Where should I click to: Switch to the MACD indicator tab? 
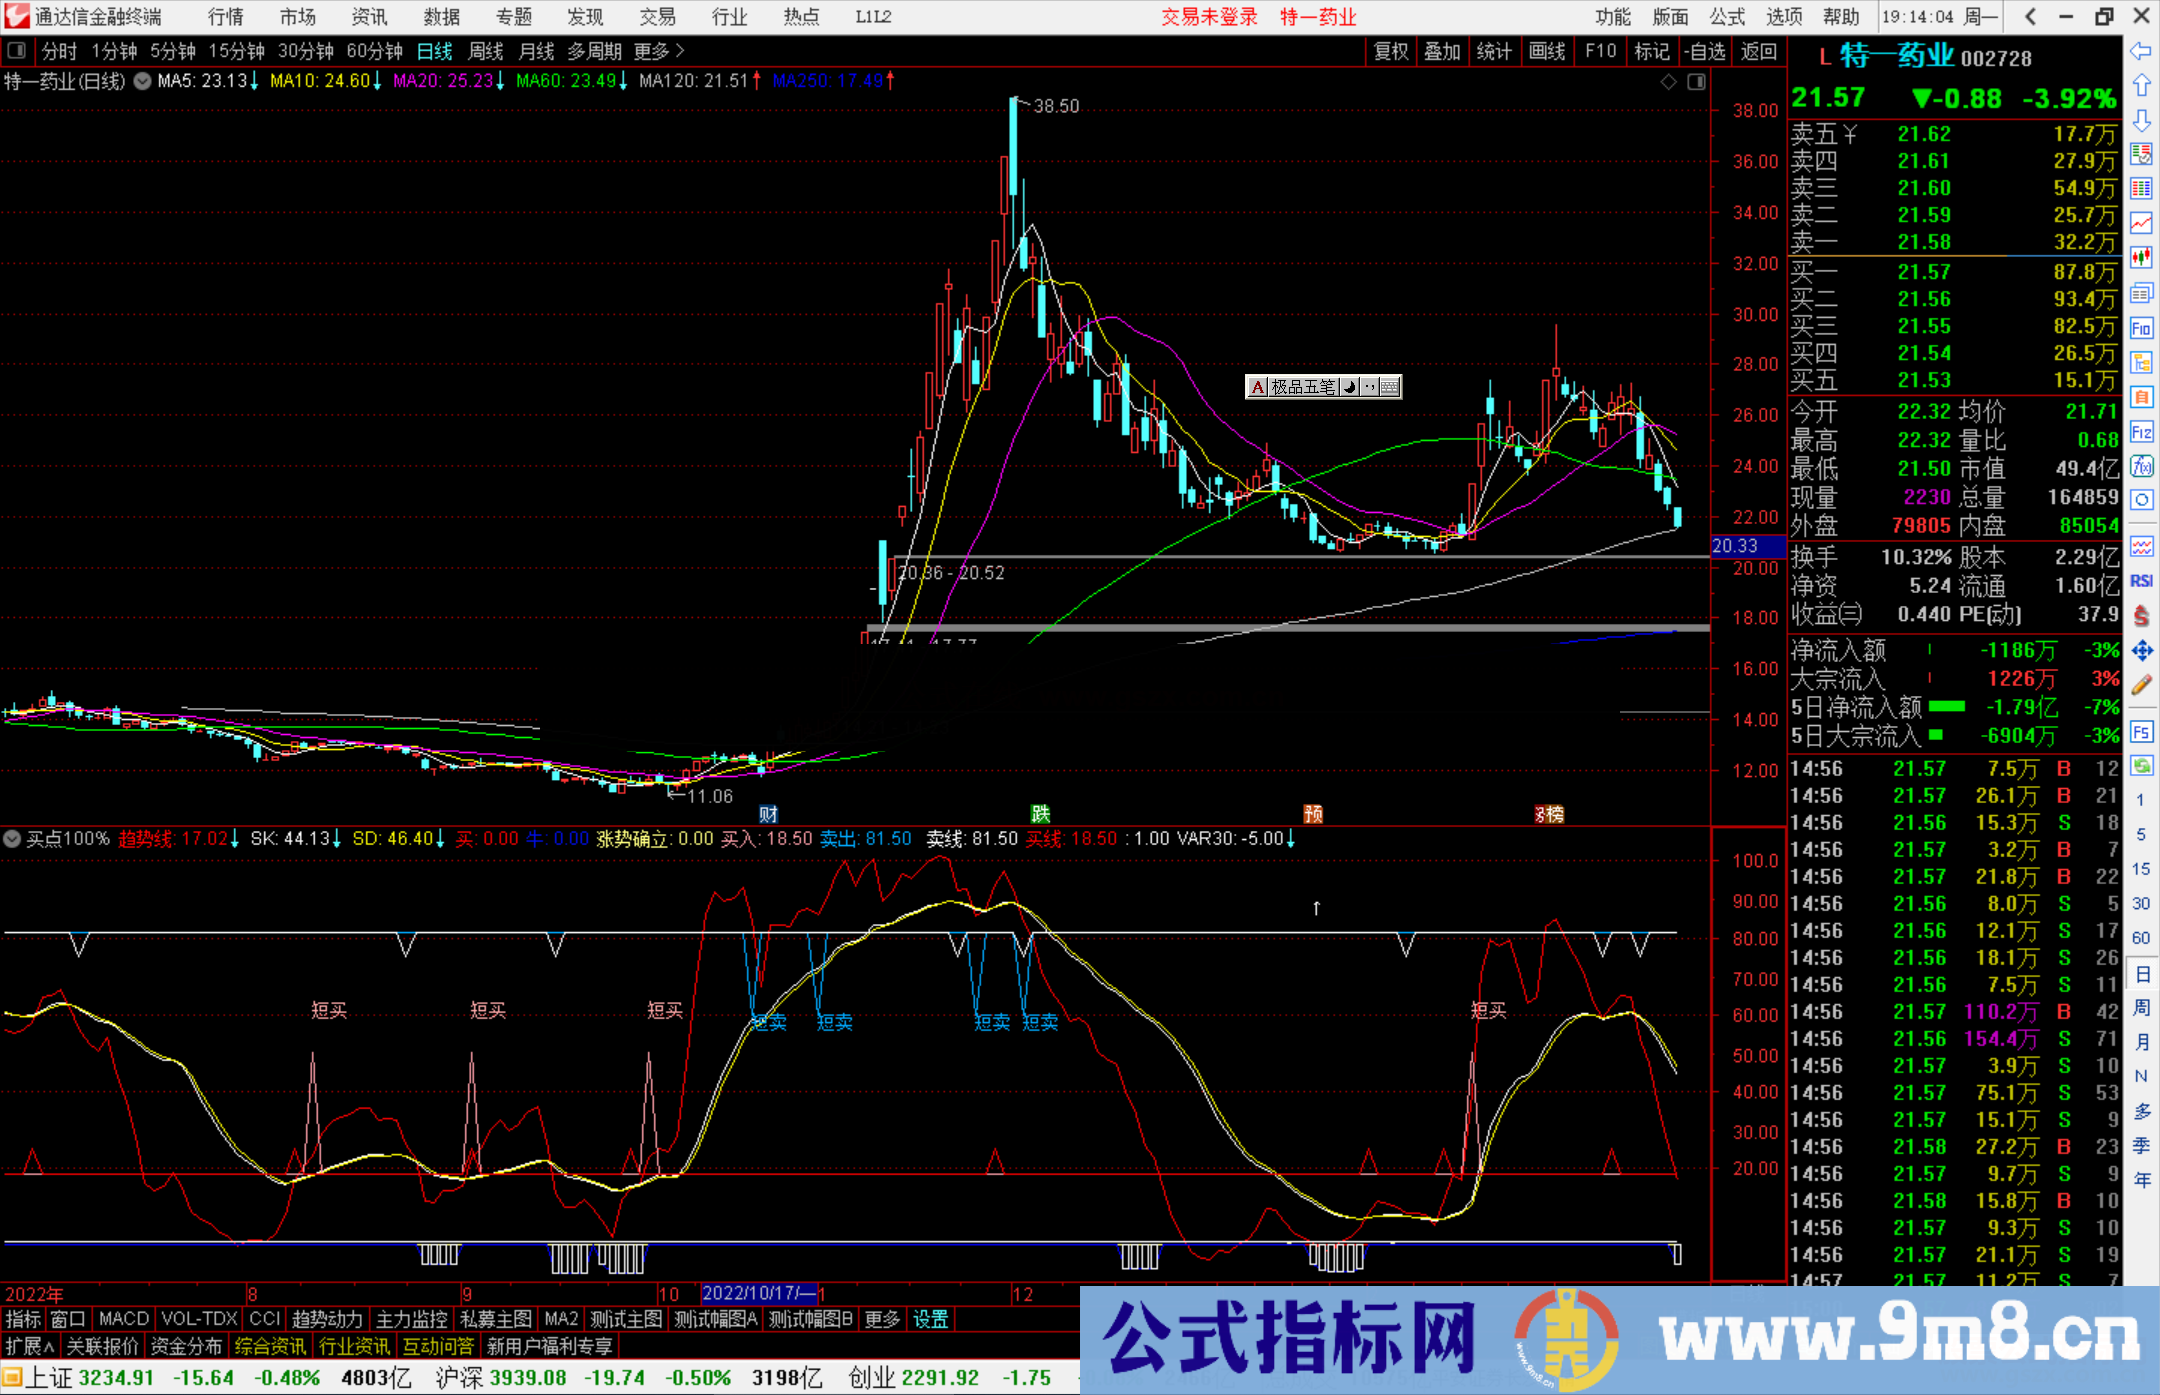pyautogui.click(x=124, y=1319)
